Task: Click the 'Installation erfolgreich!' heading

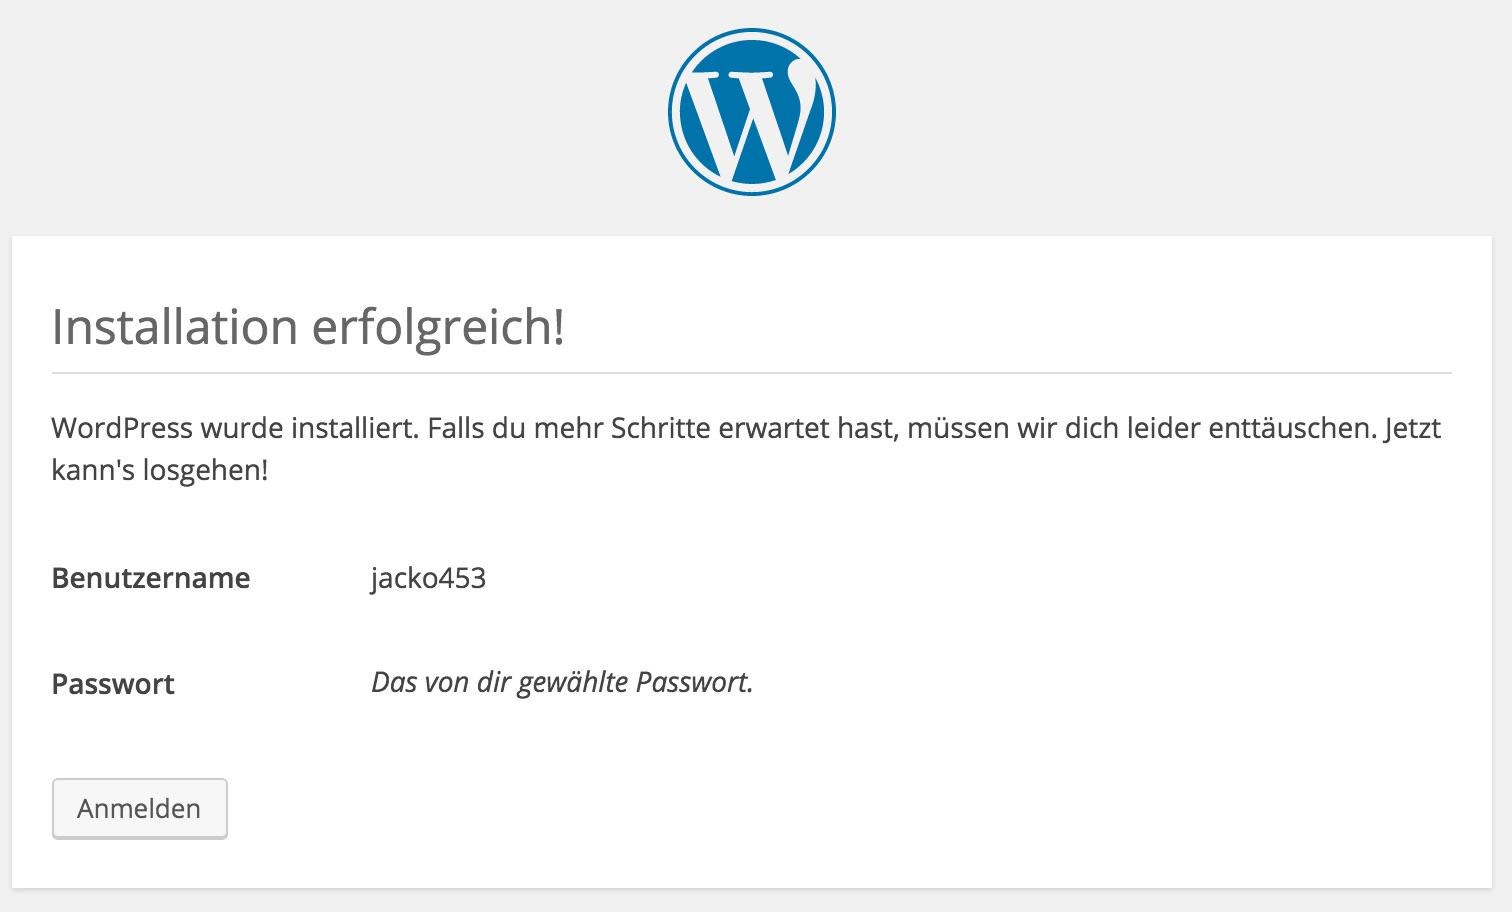Action: tap(308, 327)
